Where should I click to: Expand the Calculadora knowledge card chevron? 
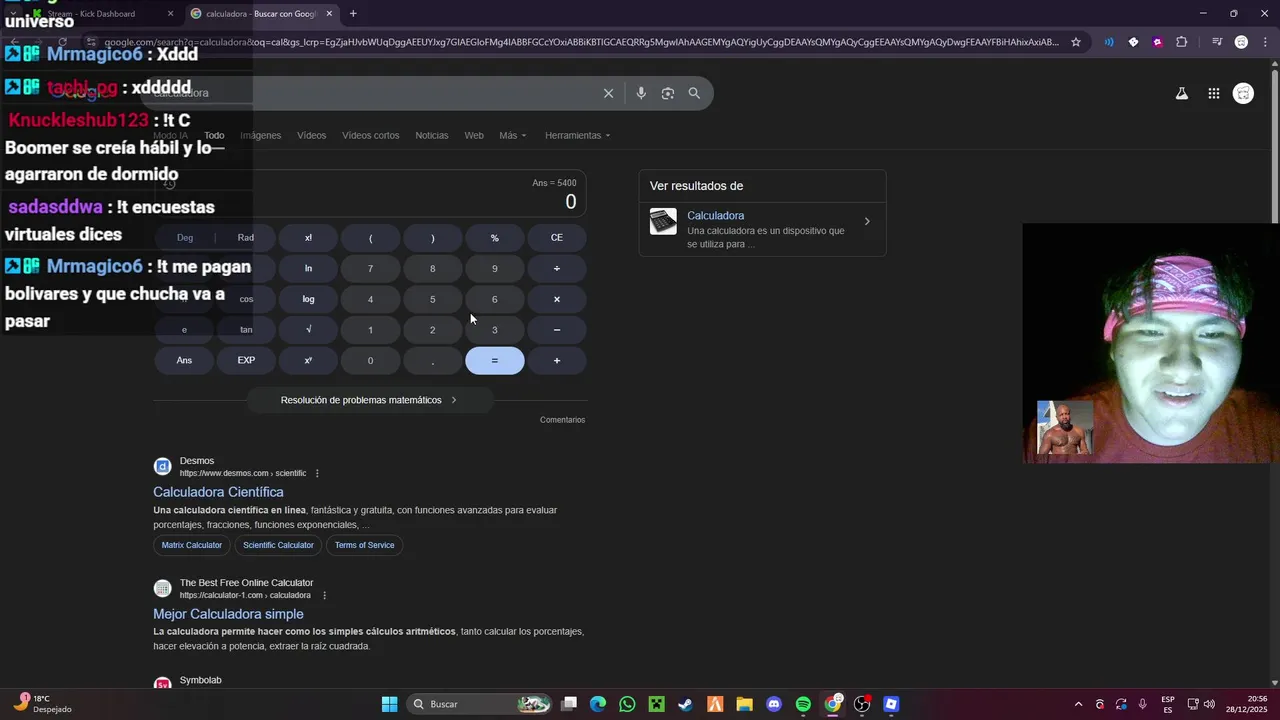(867, 222)
